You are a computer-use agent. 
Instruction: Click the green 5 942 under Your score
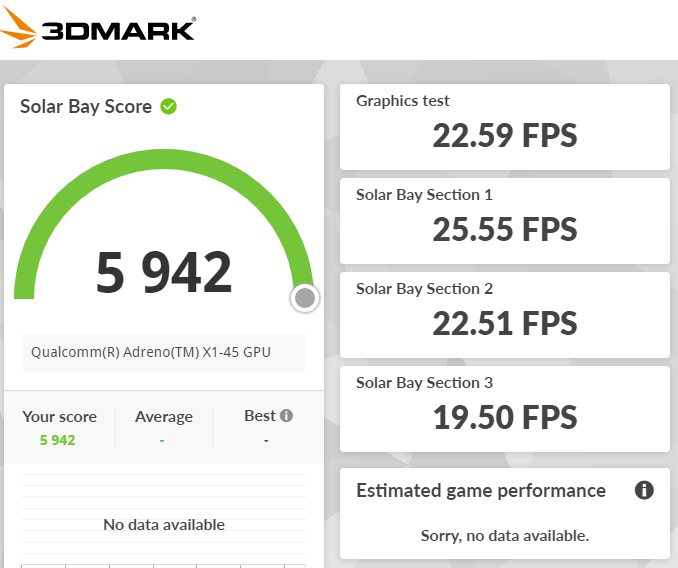[x=58, y=440]
